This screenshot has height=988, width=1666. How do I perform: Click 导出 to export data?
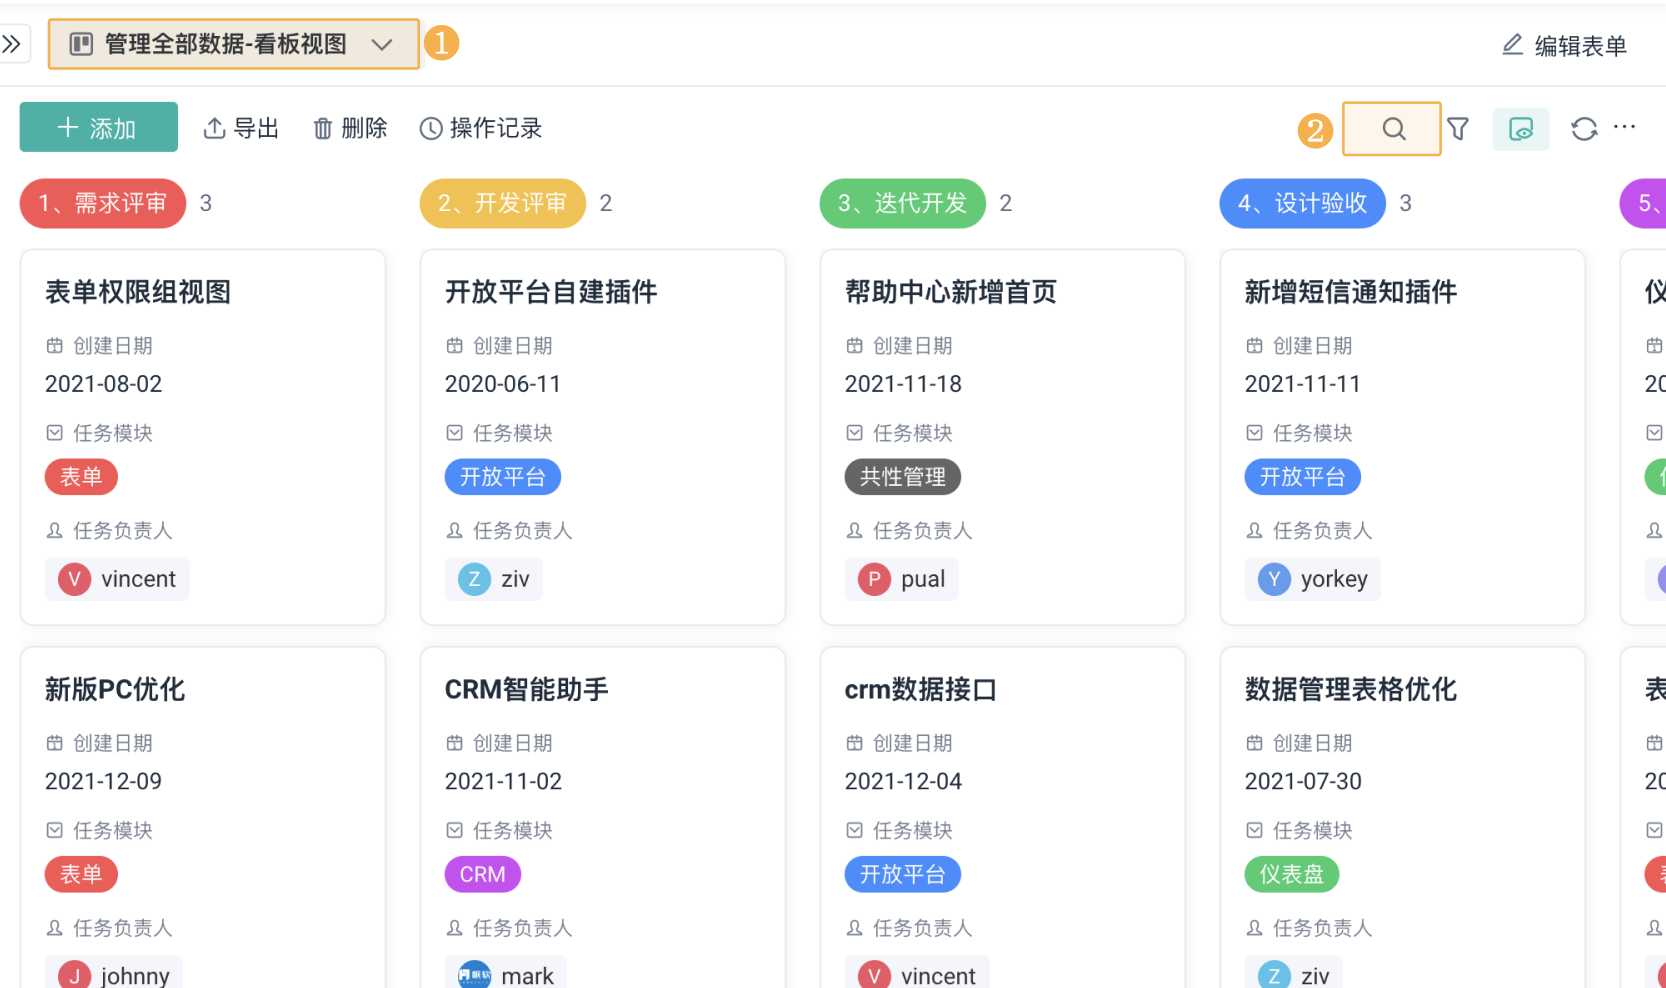pos(241,128)
